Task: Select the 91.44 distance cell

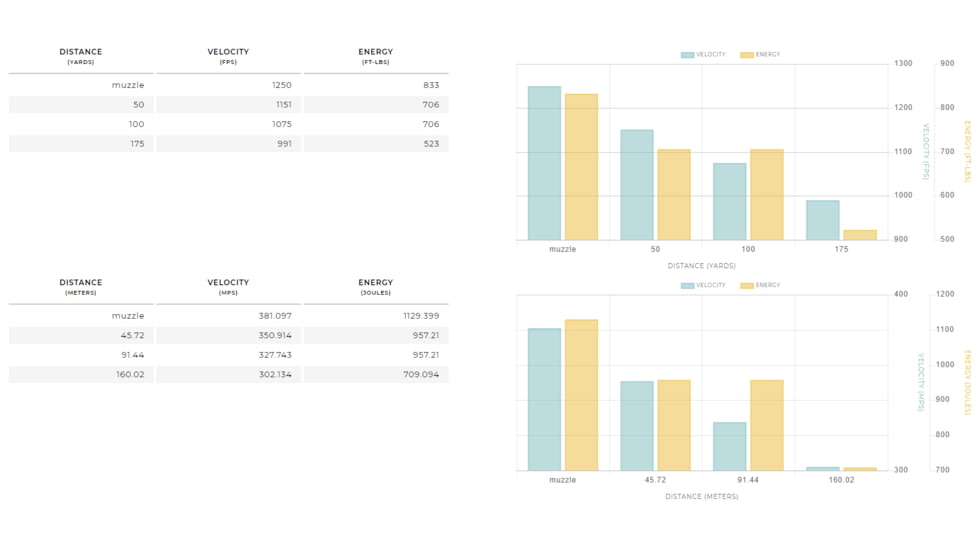Action: pos(81,355)
